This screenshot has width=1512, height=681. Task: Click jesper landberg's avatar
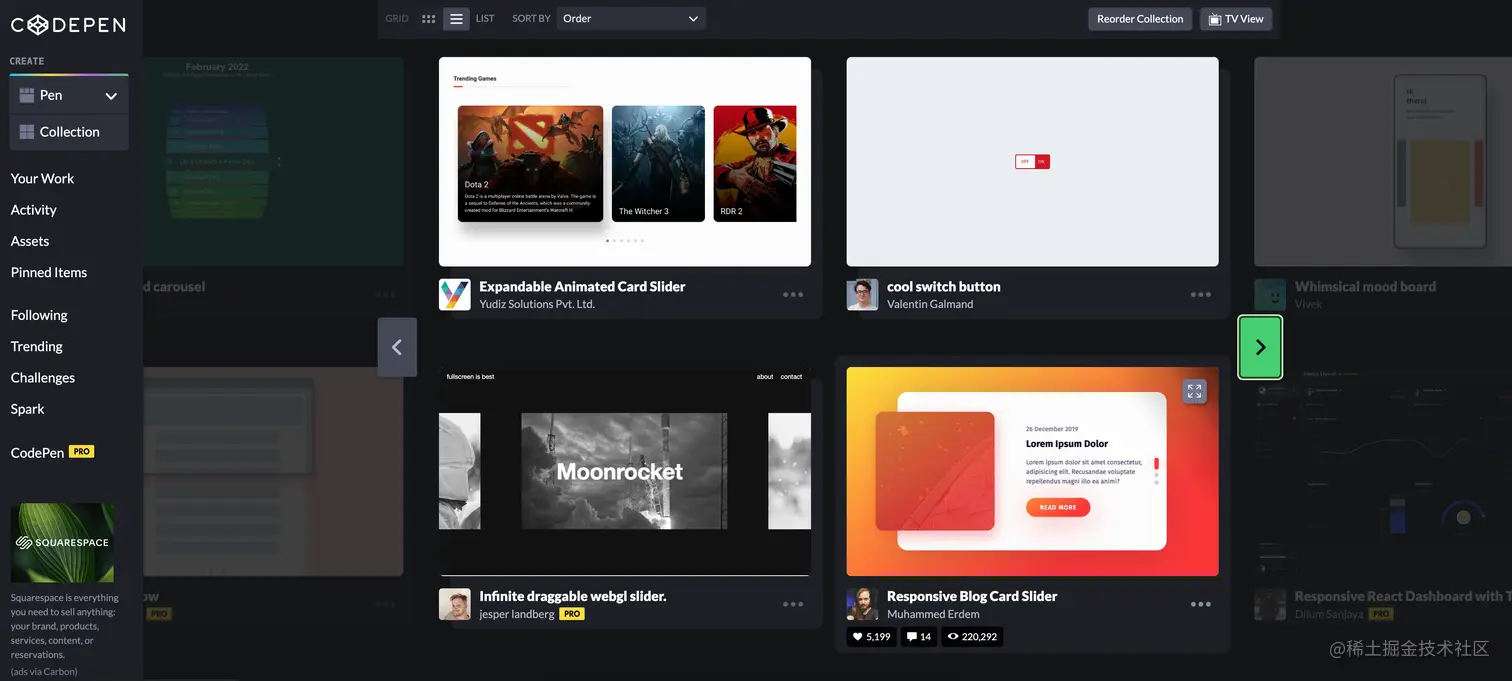(x=454, y=604)
